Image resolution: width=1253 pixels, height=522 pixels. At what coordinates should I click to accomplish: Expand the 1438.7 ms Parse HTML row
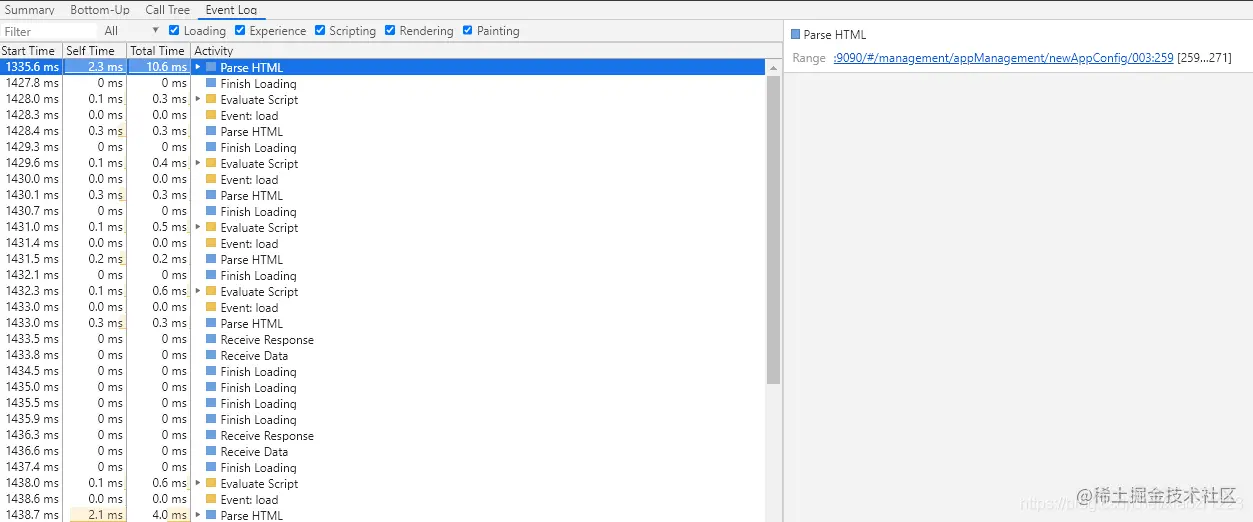(198, 515)
